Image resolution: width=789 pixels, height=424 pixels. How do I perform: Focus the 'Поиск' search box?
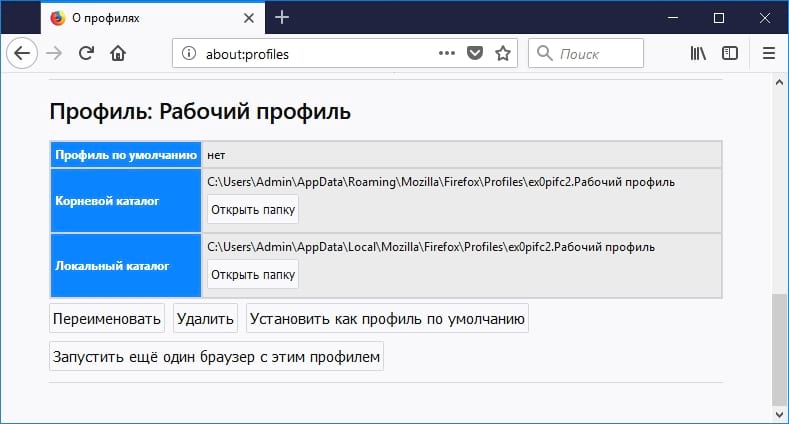[x=586, y=53]
